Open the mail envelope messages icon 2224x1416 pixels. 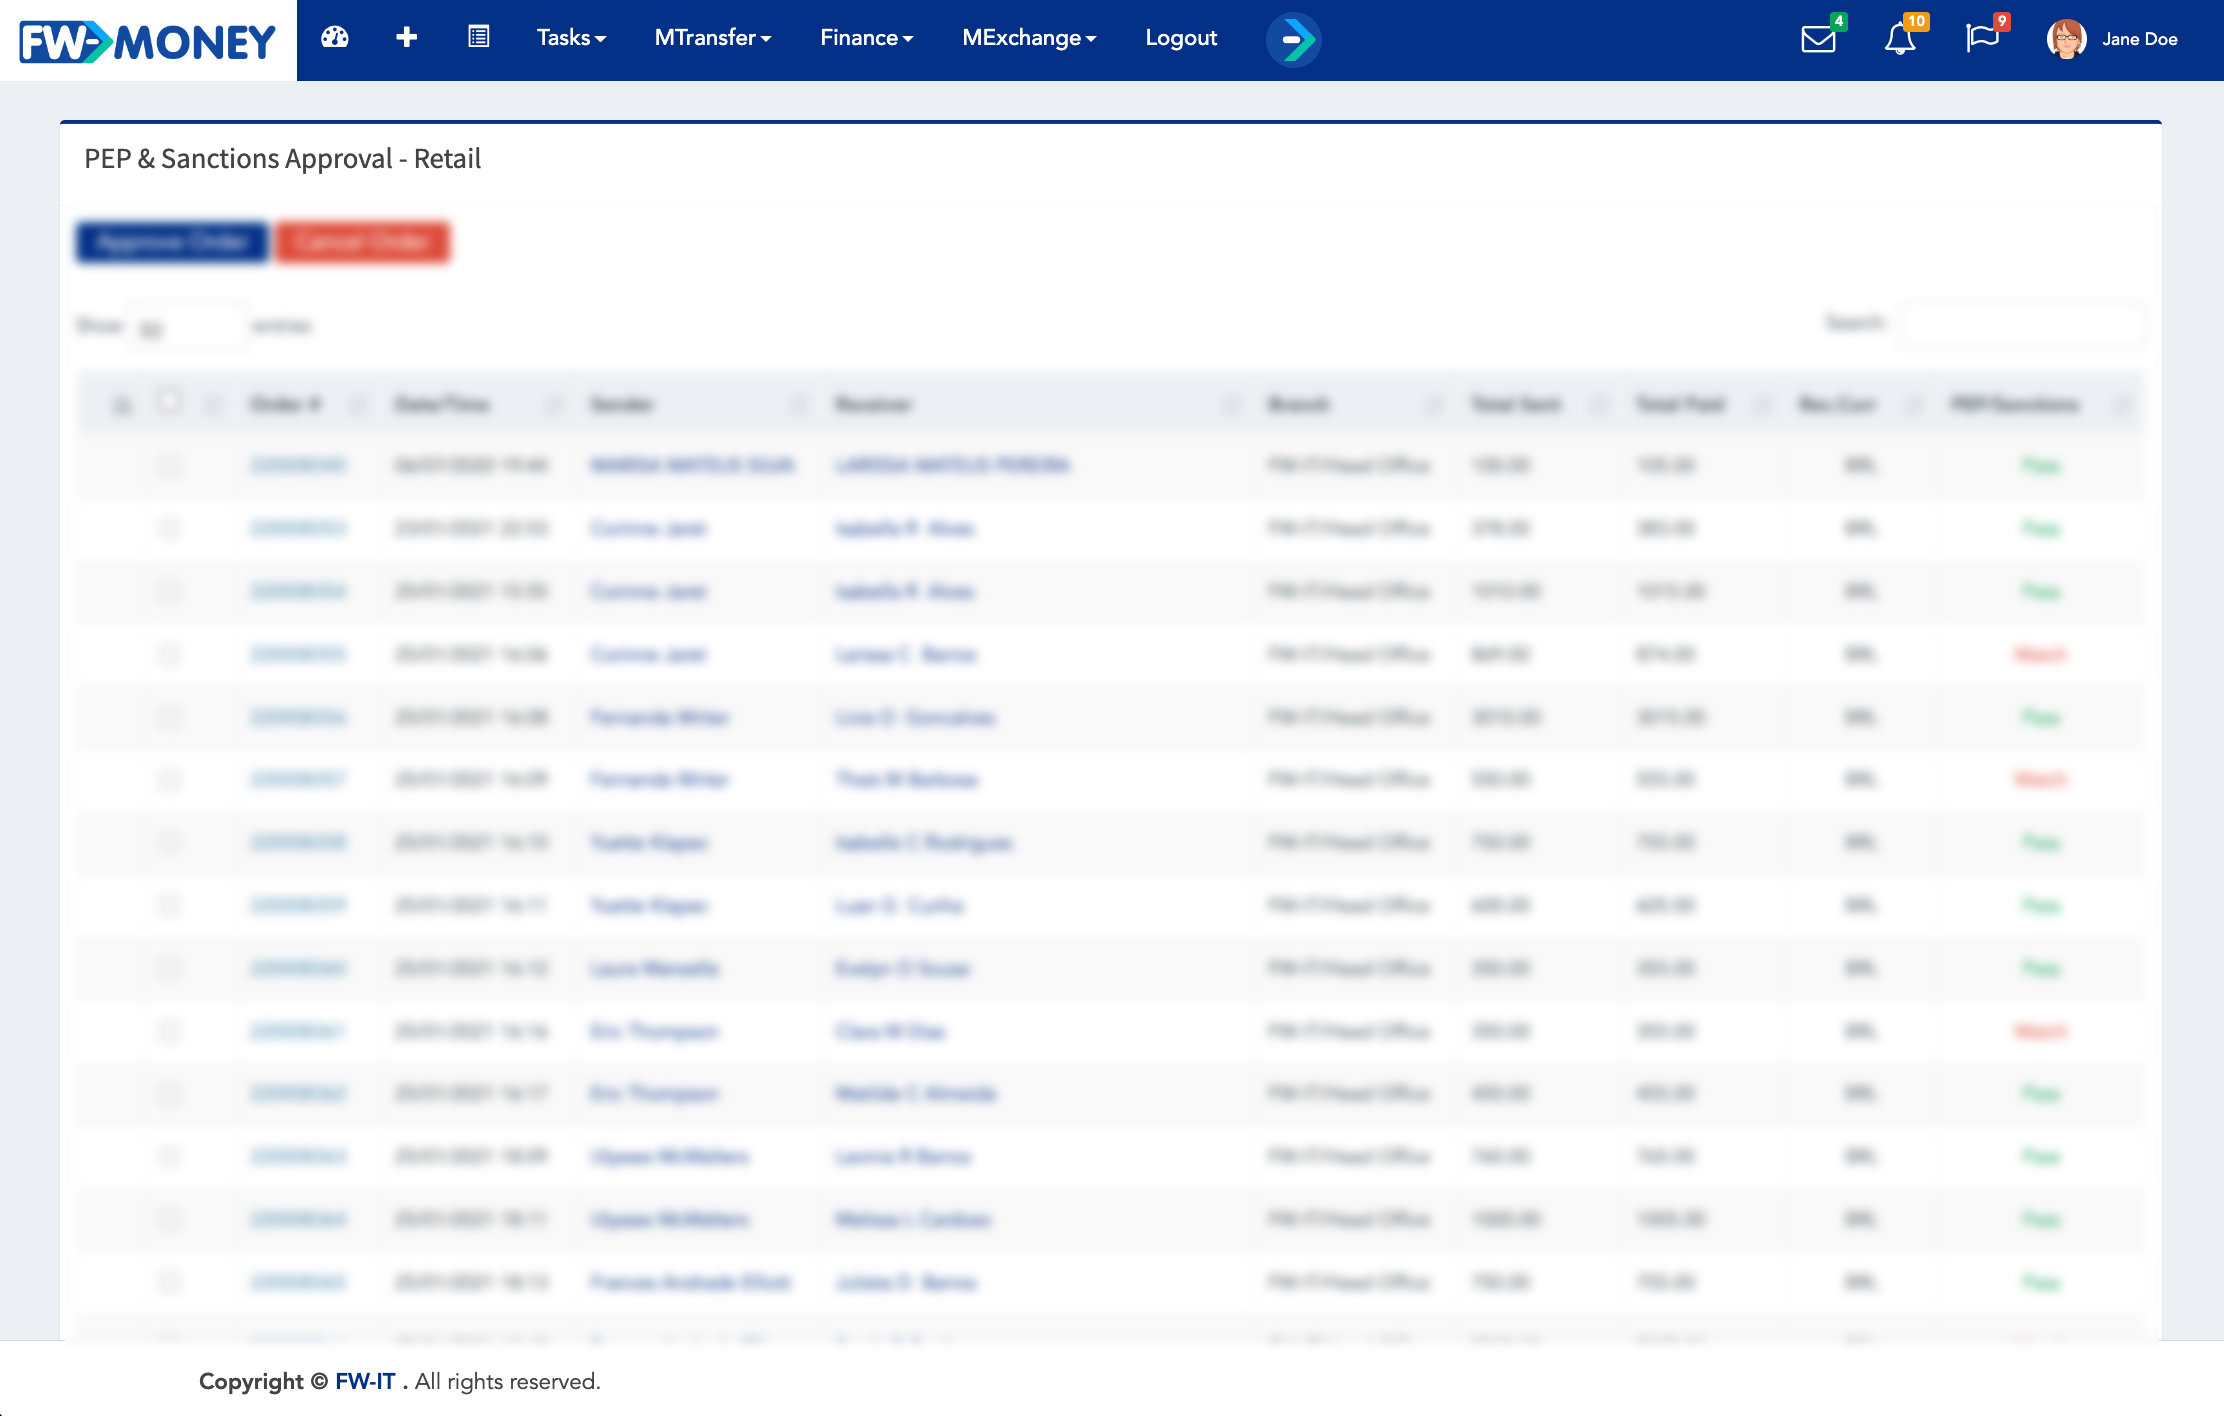(x=1818, y=40)
